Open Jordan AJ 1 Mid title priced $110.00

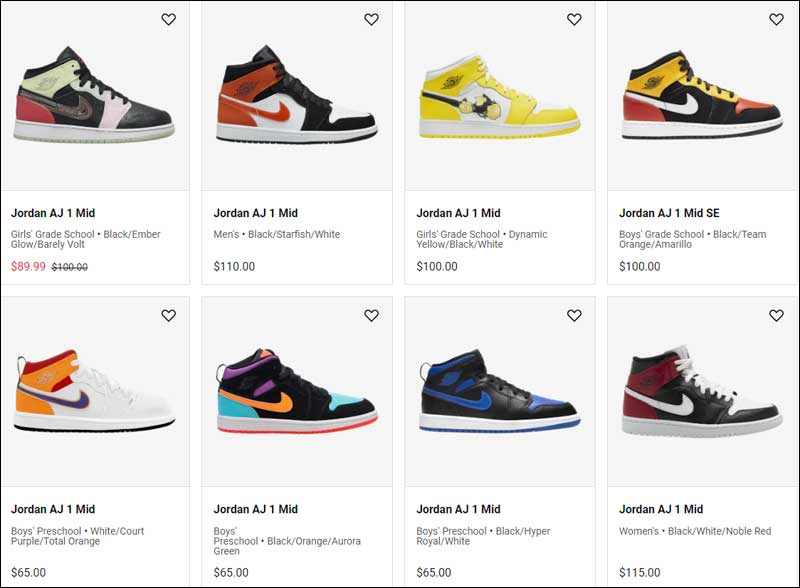click(x=256, y=213)
